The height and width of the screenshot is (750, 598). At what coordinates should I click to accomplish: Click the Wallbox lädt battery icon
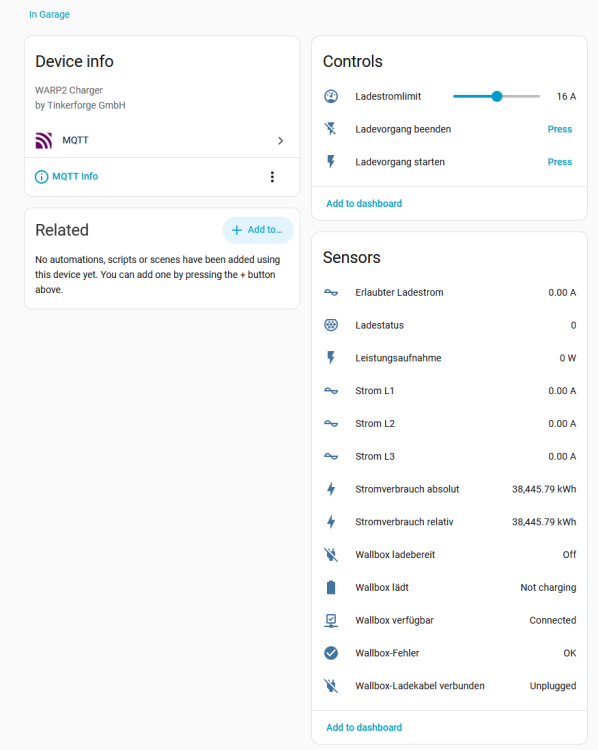coord(331,587)
